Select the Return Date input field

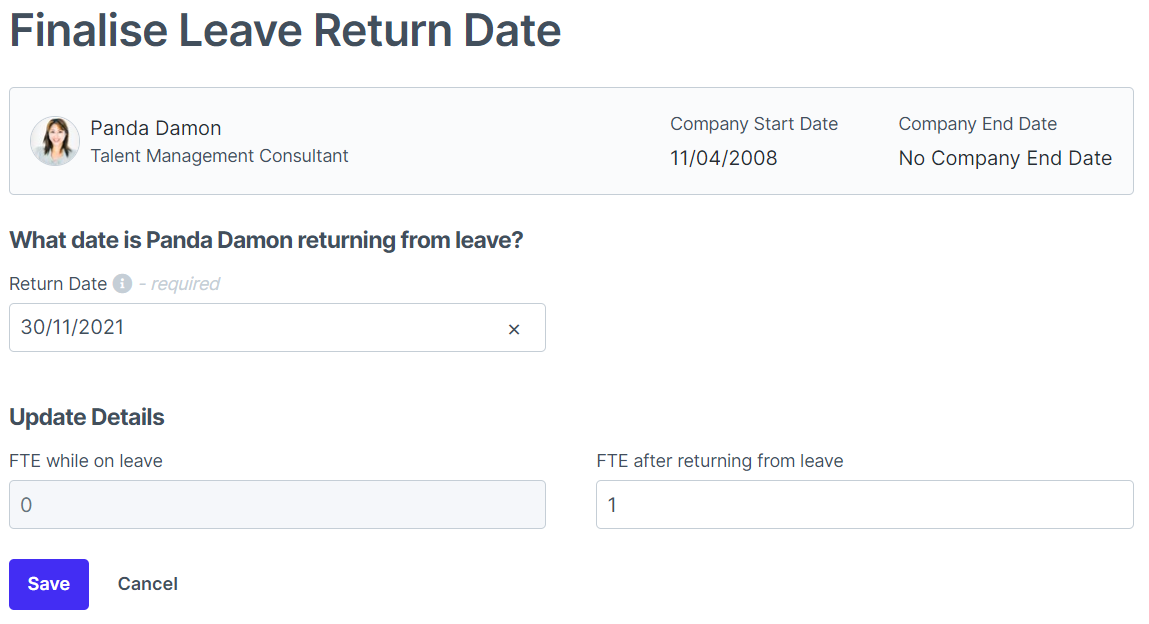250,328
